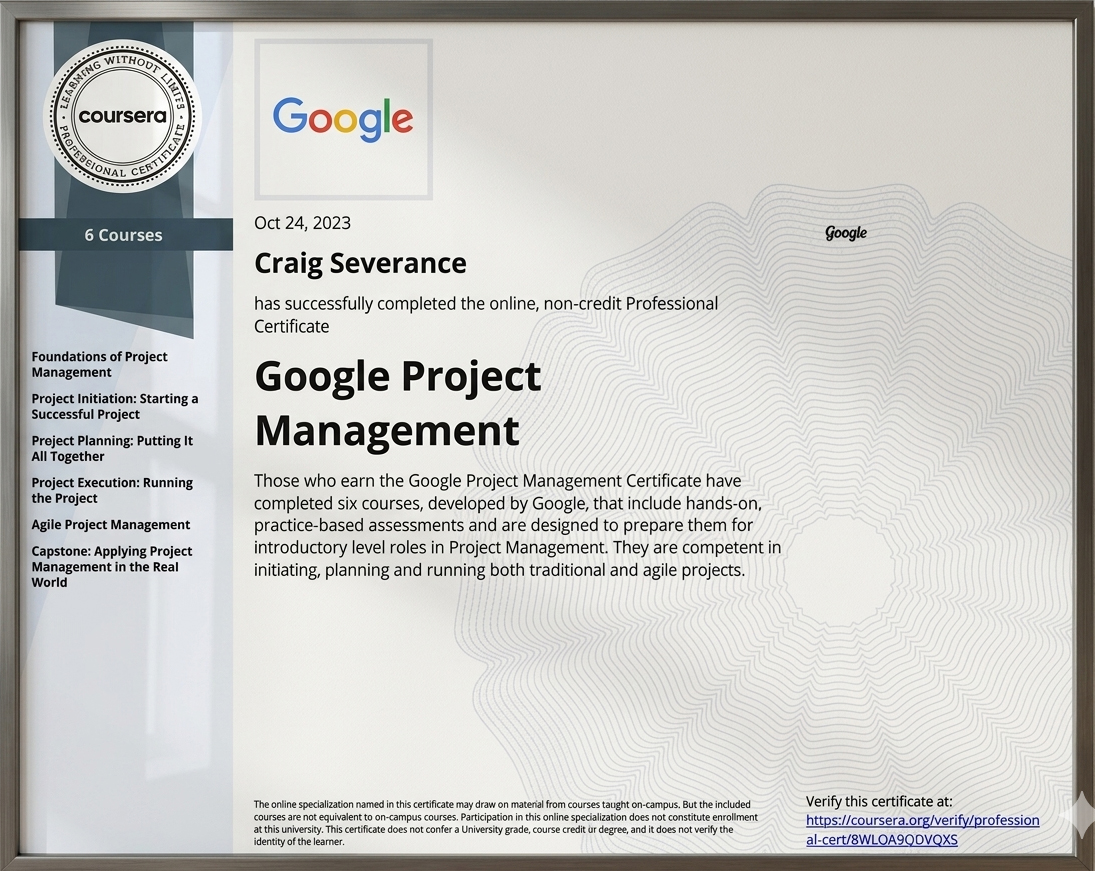
Task: Click the Coursera Professional Certificate seal
Action: point(123,116)
